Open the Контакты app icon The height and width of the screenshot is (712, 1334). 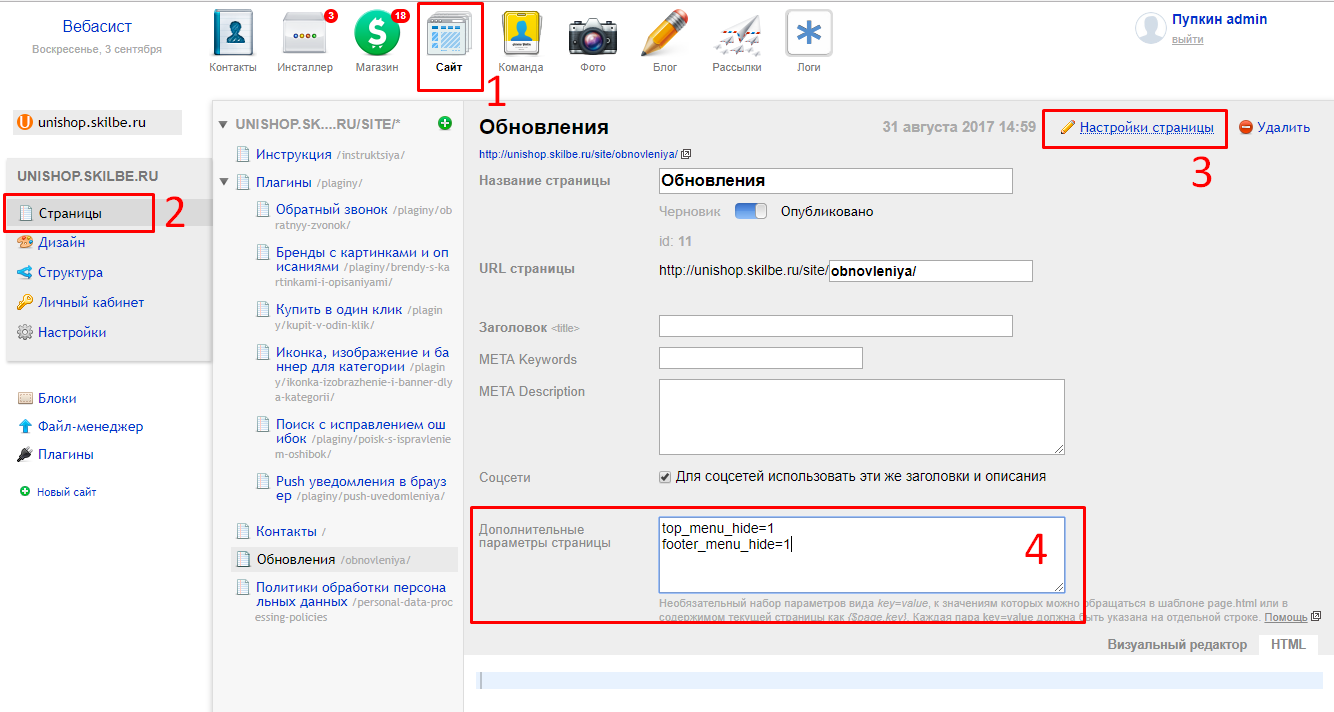click(233, 36)
